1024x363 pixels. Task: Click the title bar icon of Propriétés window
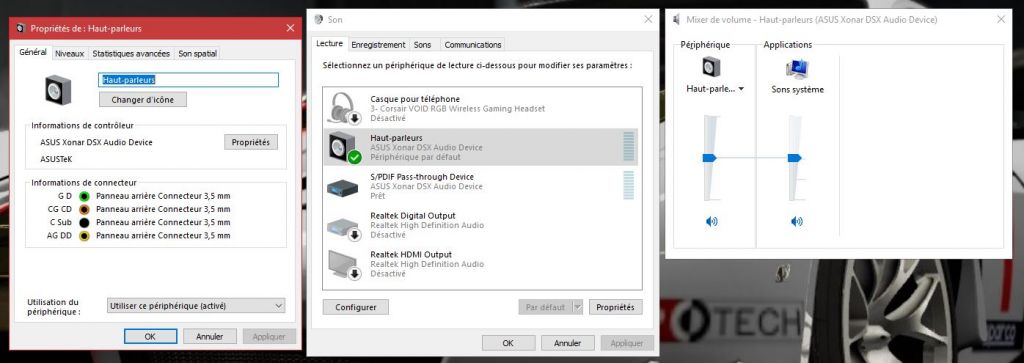[21, 28]
